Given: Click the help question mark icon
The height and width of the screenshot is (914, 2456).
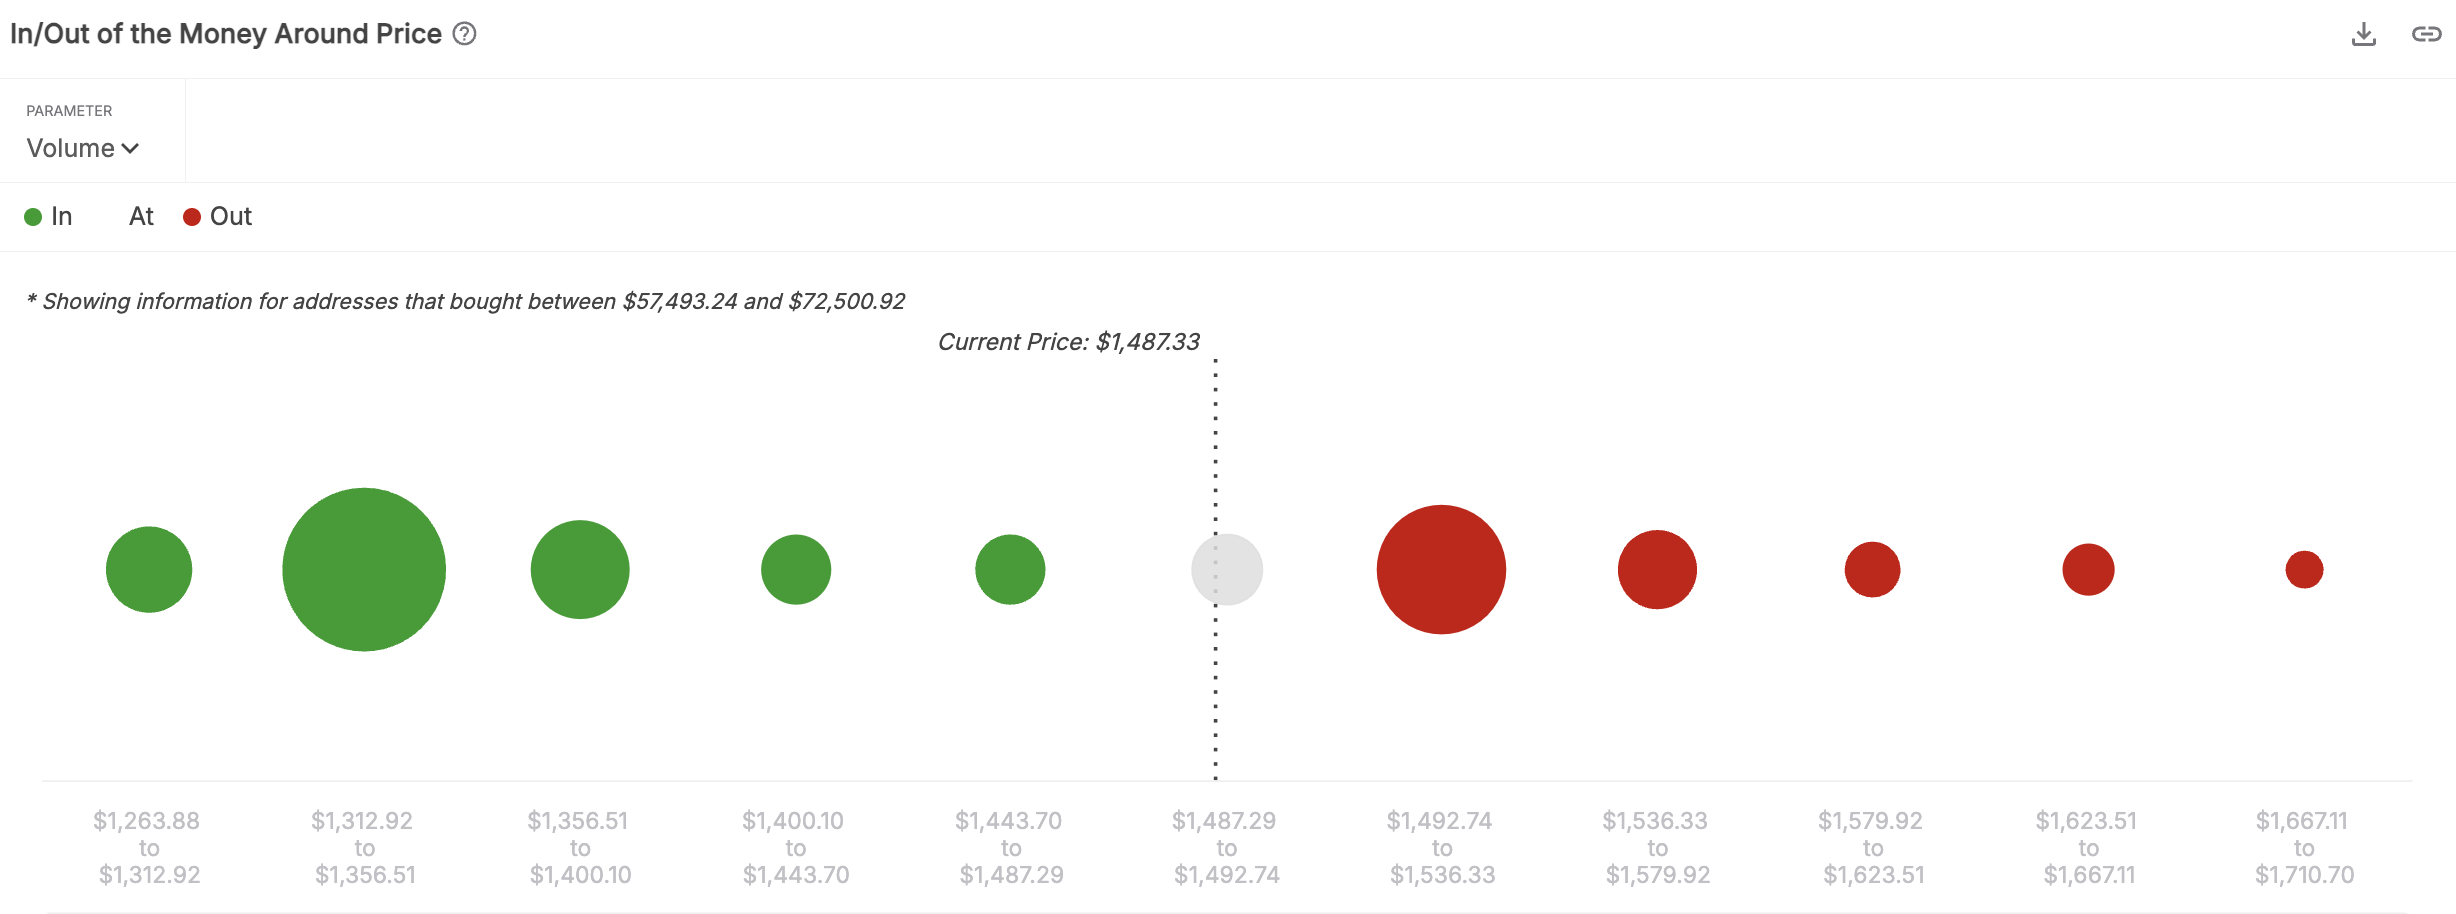Looking at the screenshot, I should coord(464,34).
